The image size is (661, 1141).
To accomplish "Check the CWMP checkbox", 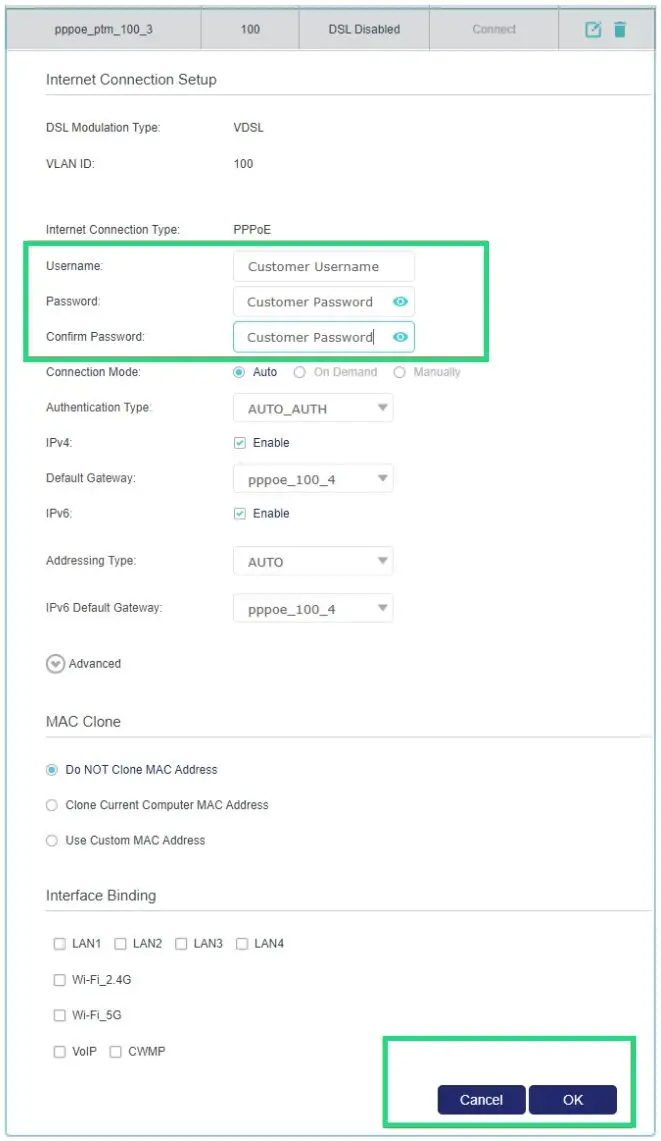I will coord(115,1051).
